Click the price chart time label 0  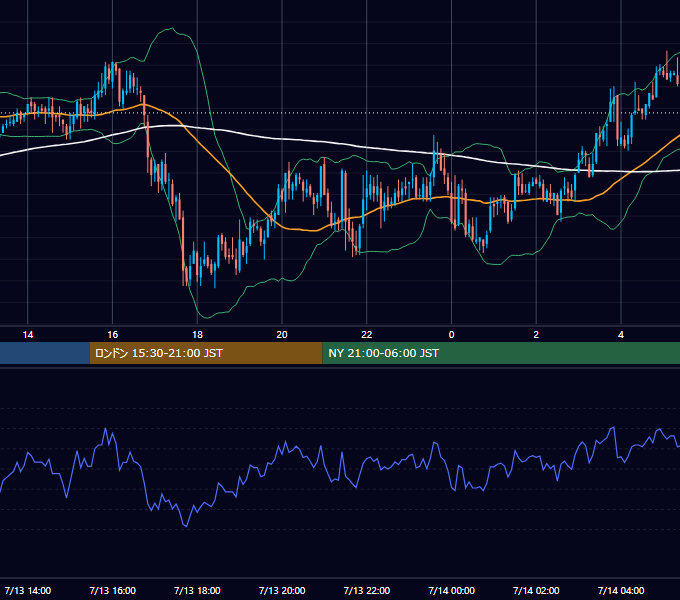point(451,335)
